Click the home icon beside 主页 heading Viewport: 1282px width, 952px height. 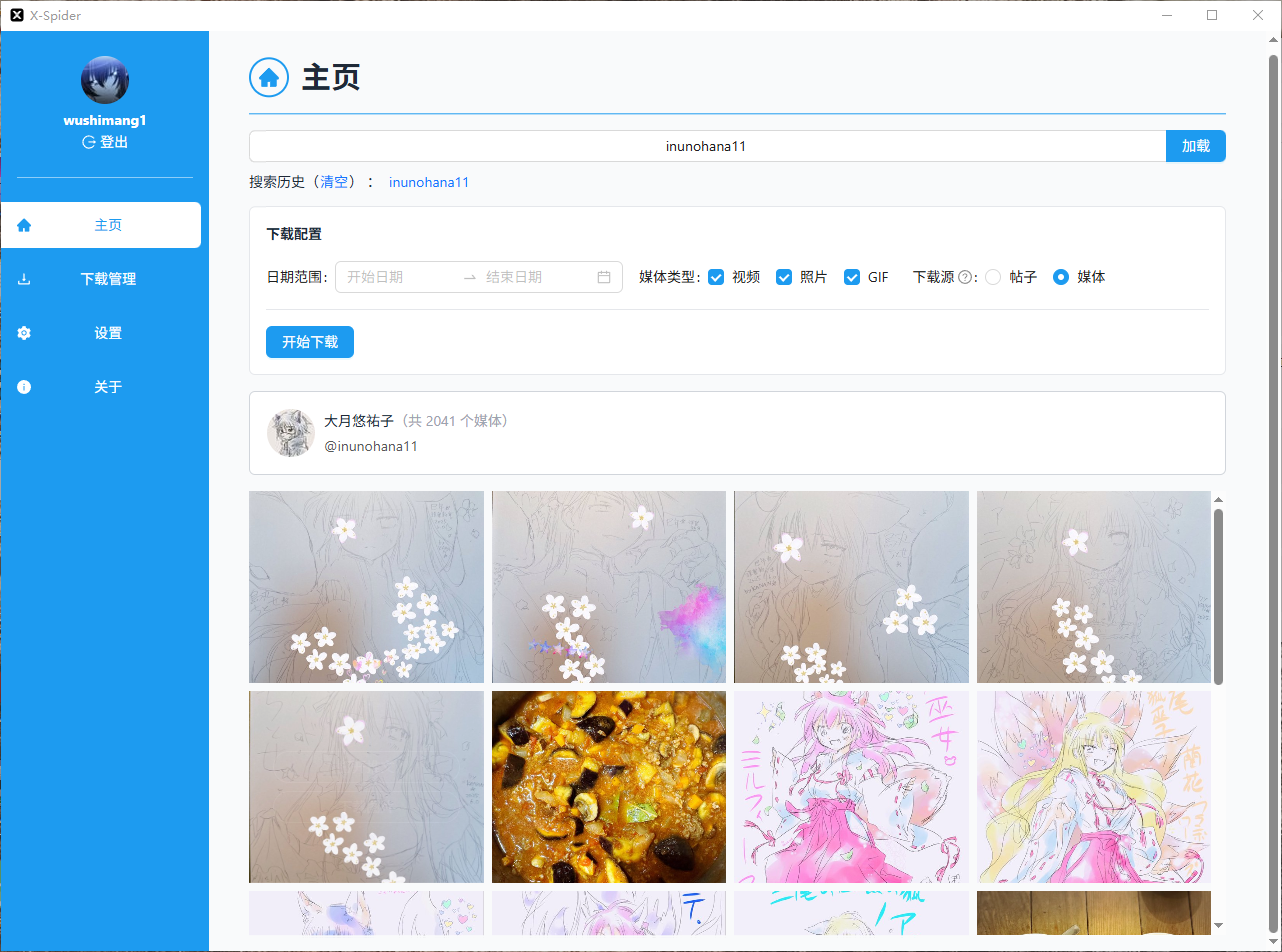pos(269,78)
